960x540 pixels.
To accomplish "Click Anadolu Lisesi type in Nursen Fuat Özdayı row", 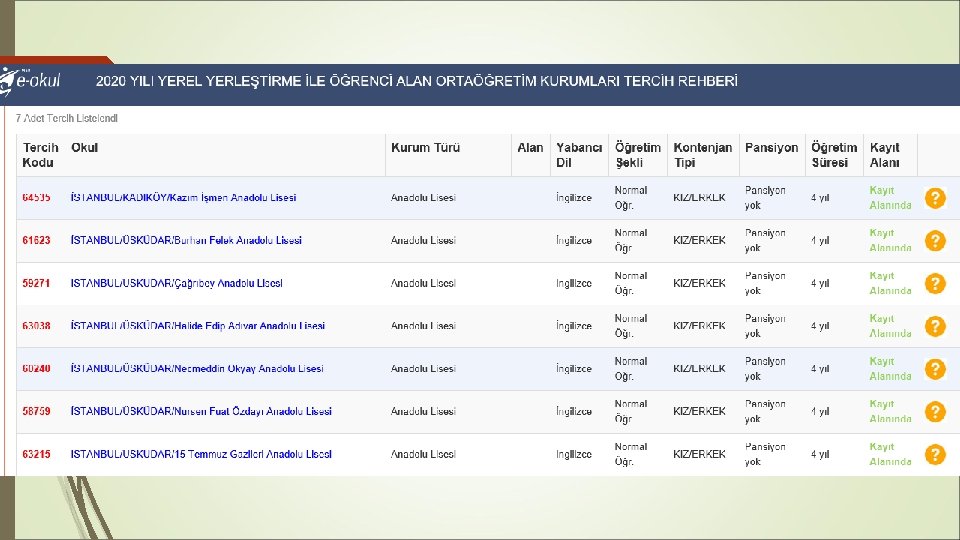I will click(x=423, y=411).
